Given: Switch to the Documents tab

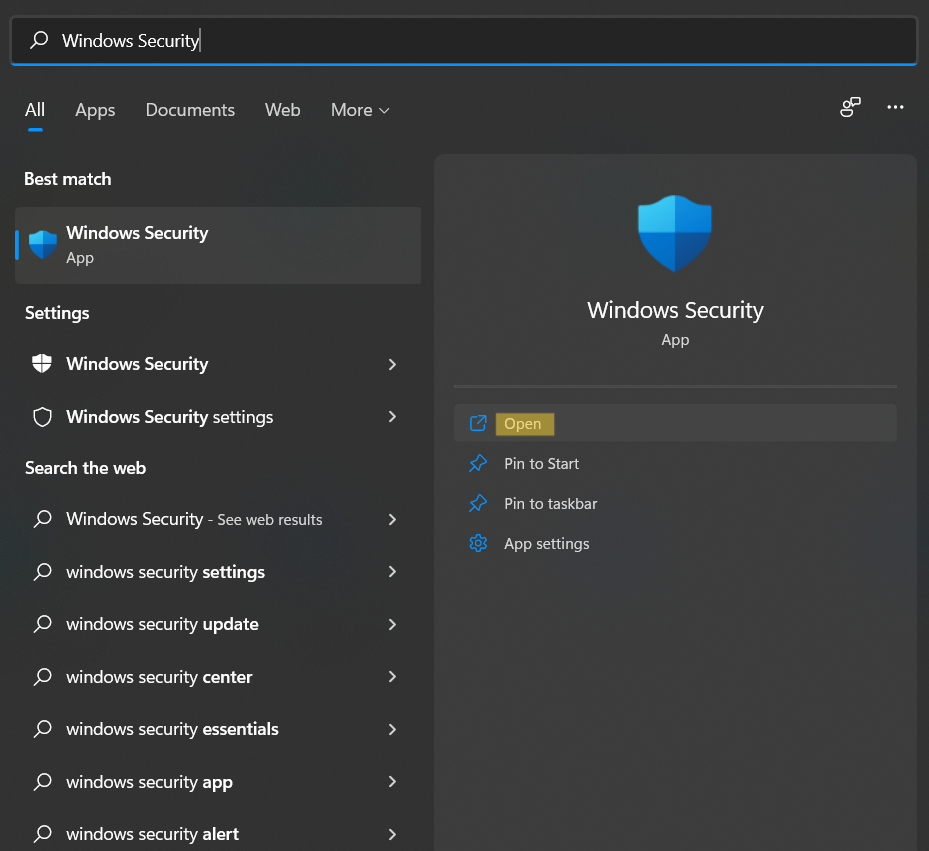Looking at the screenshot, I should click(x=189, y=110).
